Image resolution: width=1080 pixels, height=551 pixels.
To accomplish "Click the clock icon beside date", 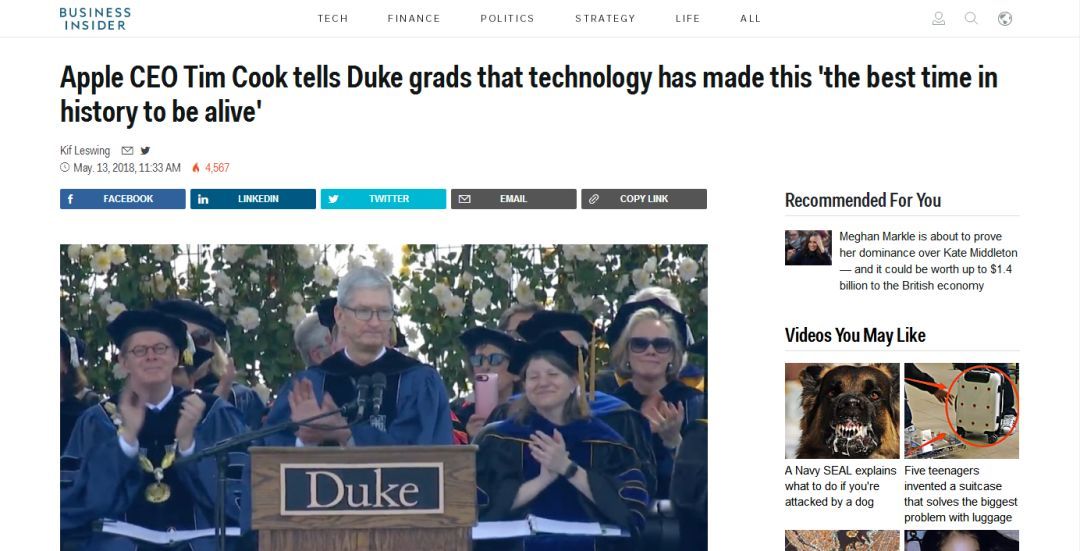I will [x=65, y=168].
